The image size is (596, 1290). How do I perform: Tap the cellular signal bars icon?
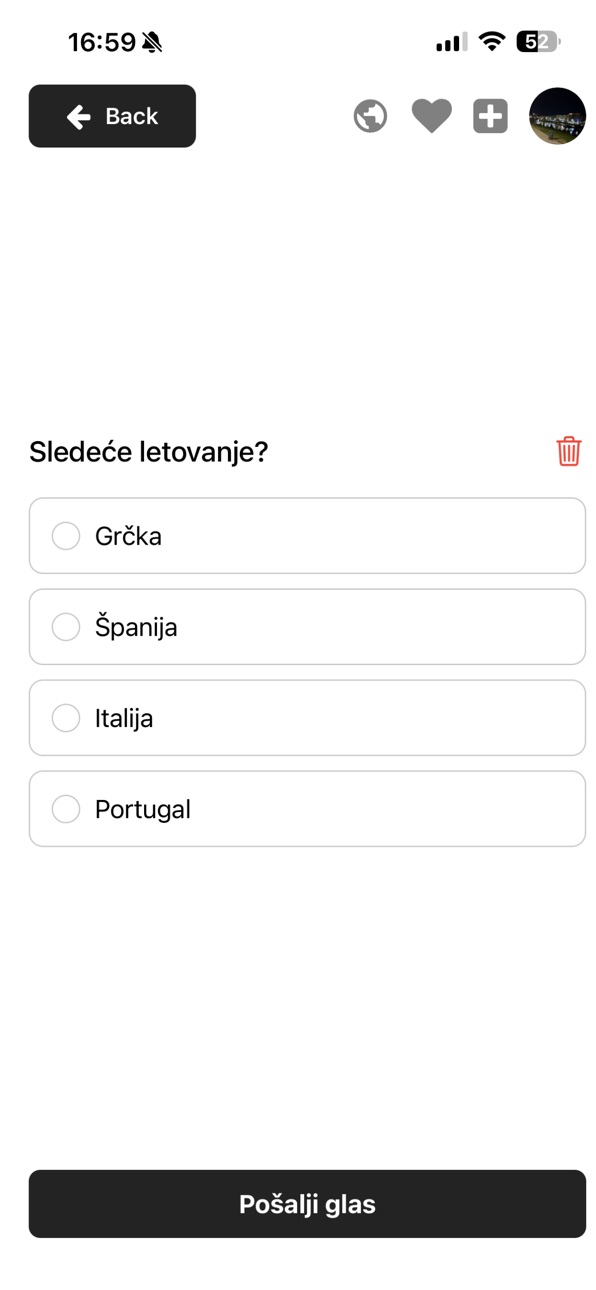(x=451, y=42)
